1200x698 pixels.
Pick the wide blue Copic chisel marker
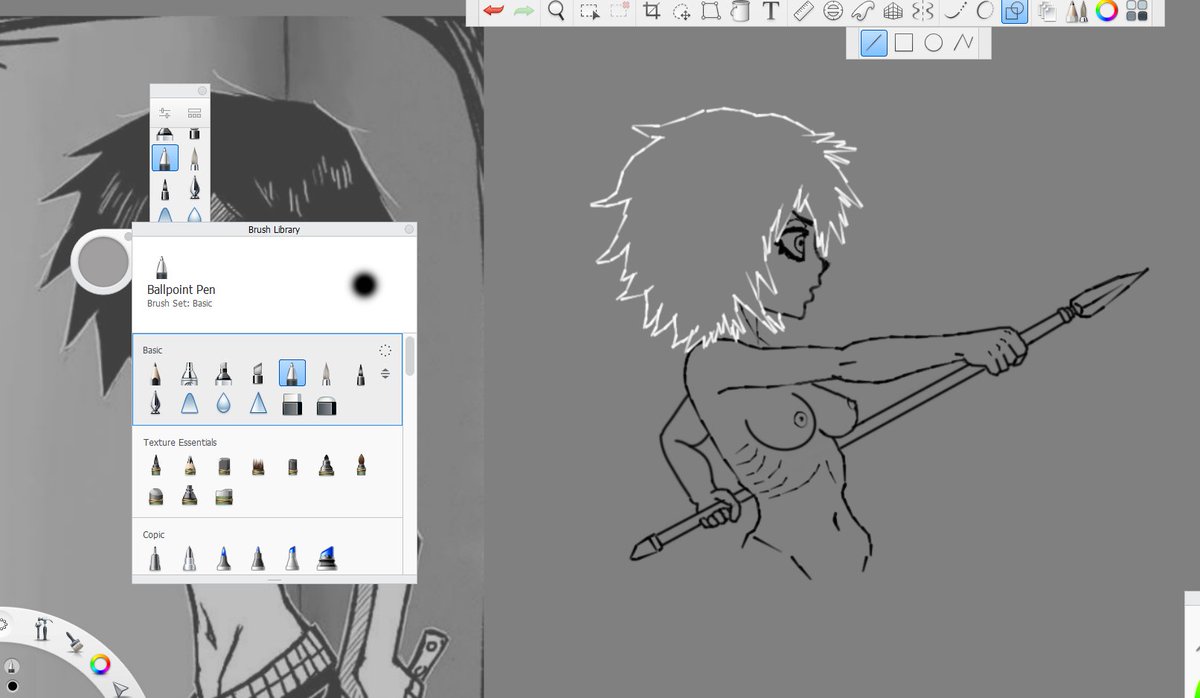coord(326,558)
